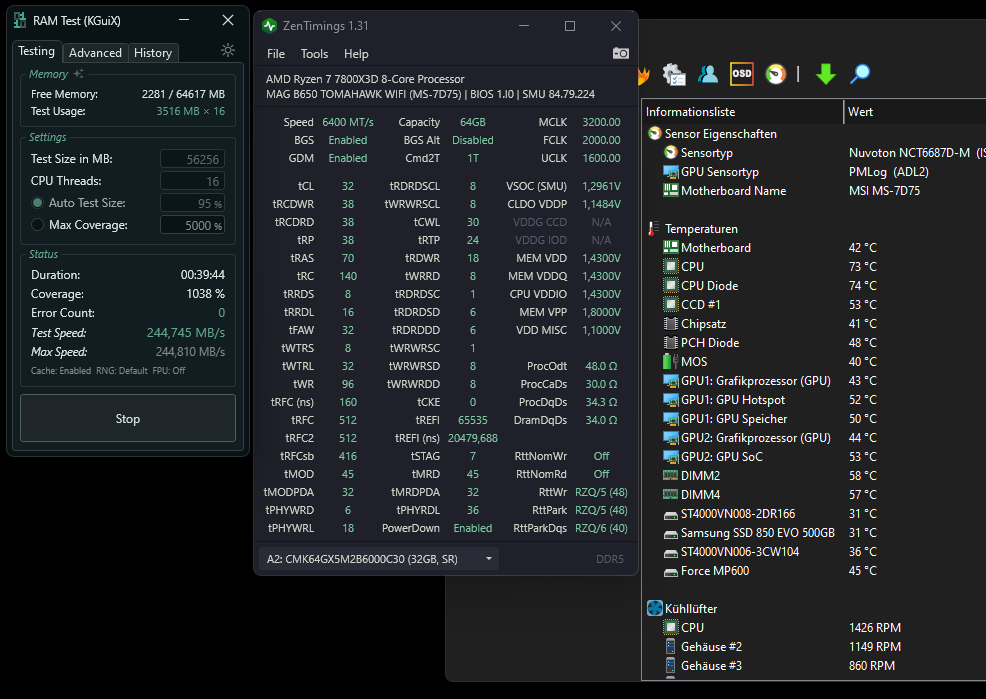Click the plus next to the Memory label
The height and width of the screenshot is (699, 986).
79,73
